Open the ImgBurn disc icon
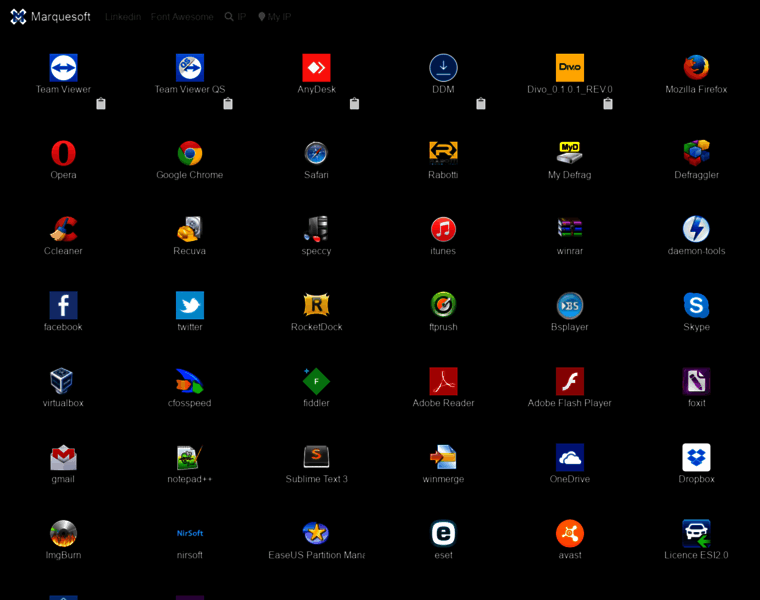The image size is (760, 600). point(63,534)
